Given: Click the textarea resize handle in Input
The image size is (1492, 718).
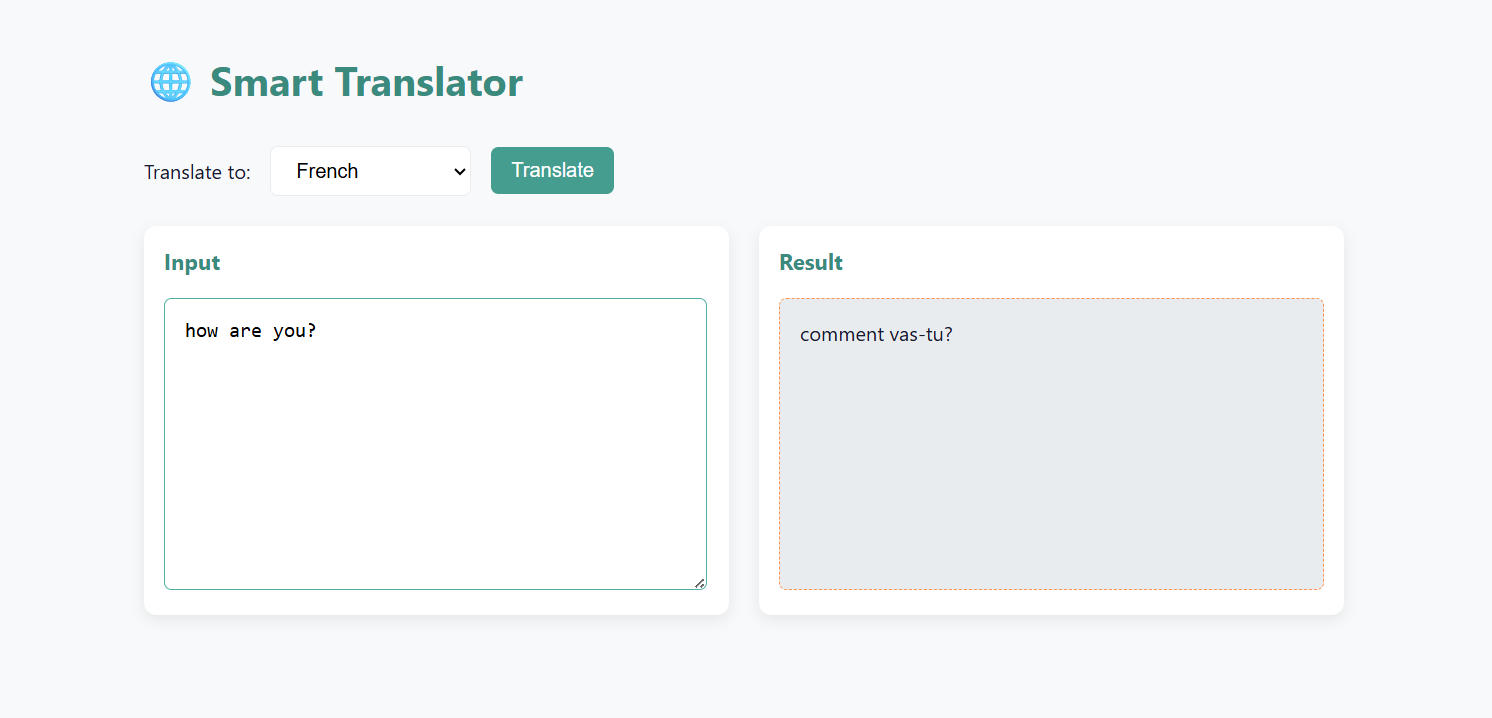Looking at the screenshot, I should [700, 583].
